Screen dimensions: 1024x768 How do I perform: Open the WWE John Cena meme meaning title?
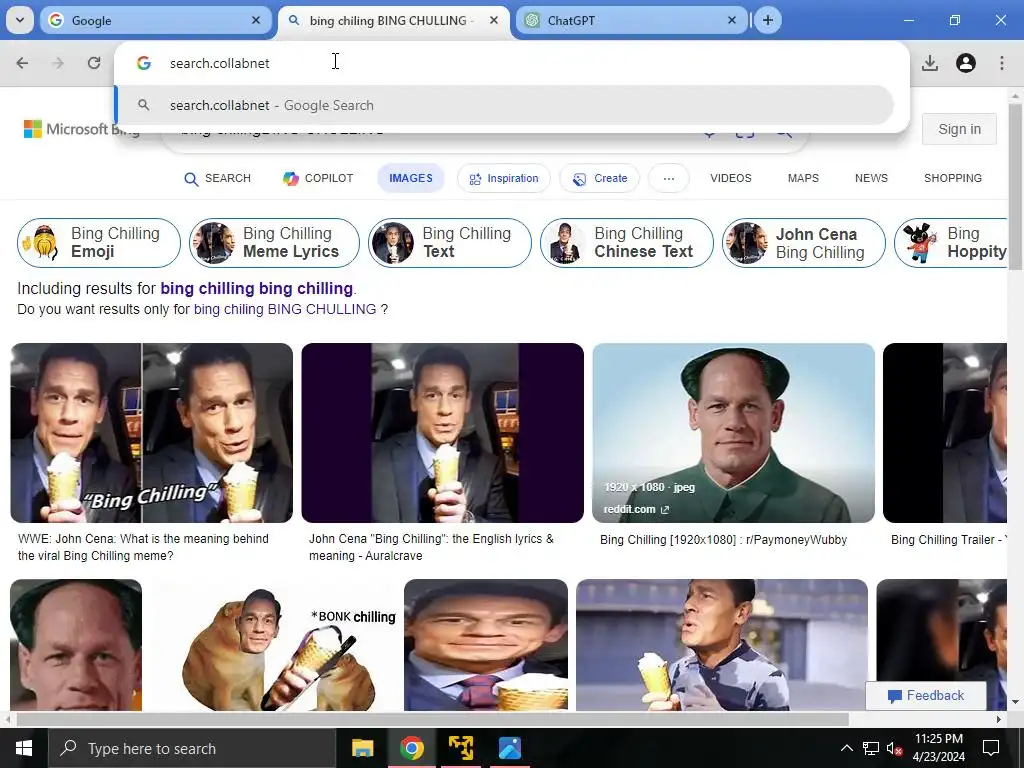pos(144,547)
